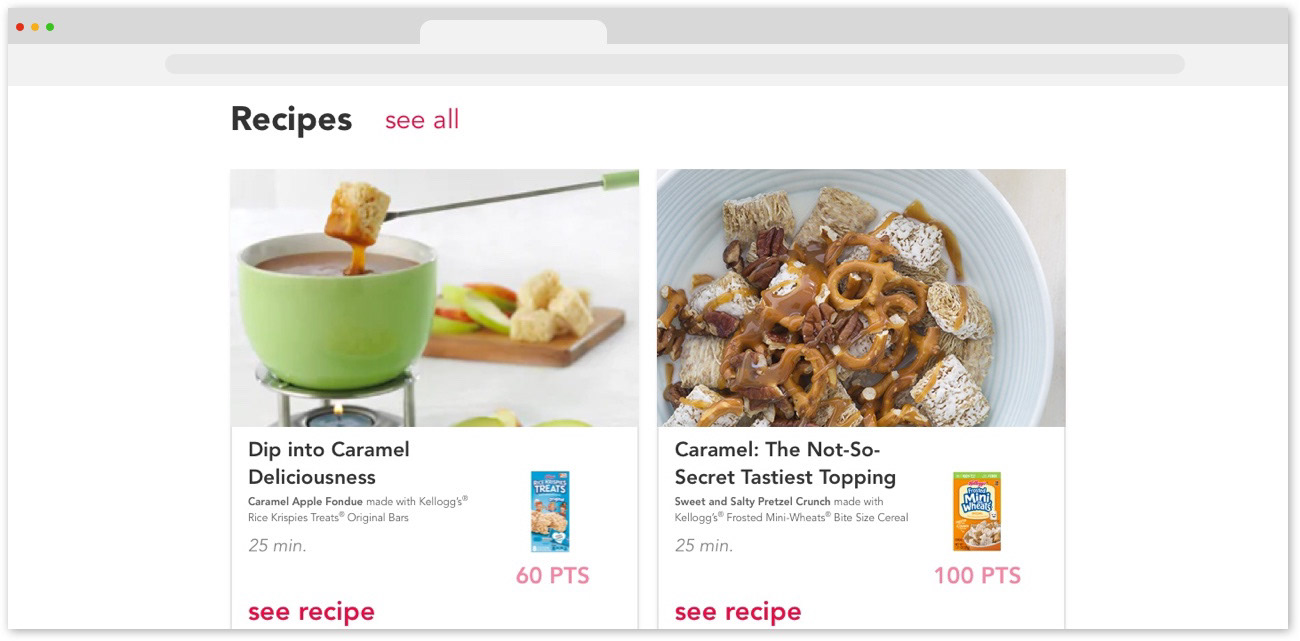Click the Caramel Not-So-Secret Tastiest Topping title

(785, 463)
